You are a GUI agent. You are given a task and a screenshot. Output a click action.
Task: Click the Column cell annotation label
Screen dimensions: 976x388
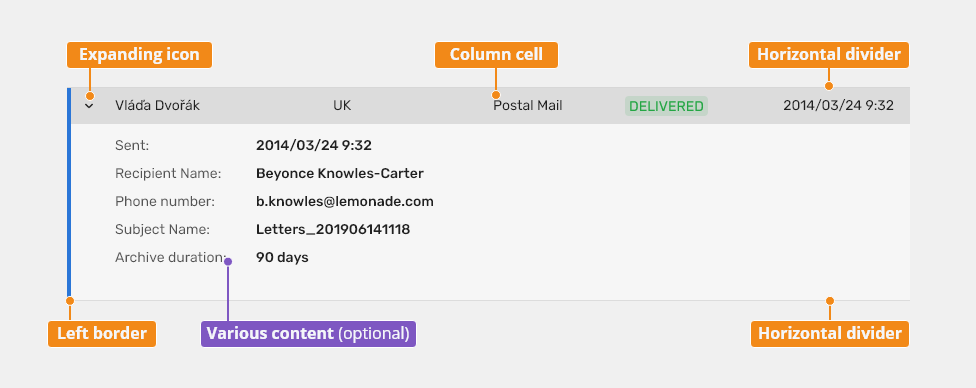point(496,55)
